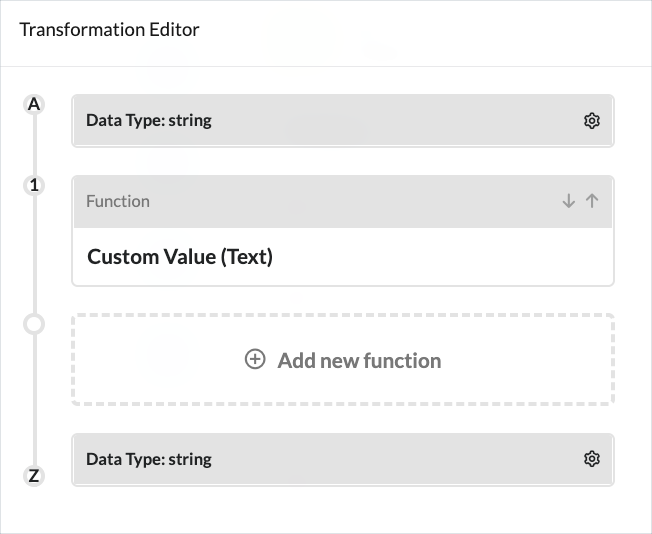Click the top Data Type: string label
652x534 pixels.
pyautogui.click(x=149, y=121)
